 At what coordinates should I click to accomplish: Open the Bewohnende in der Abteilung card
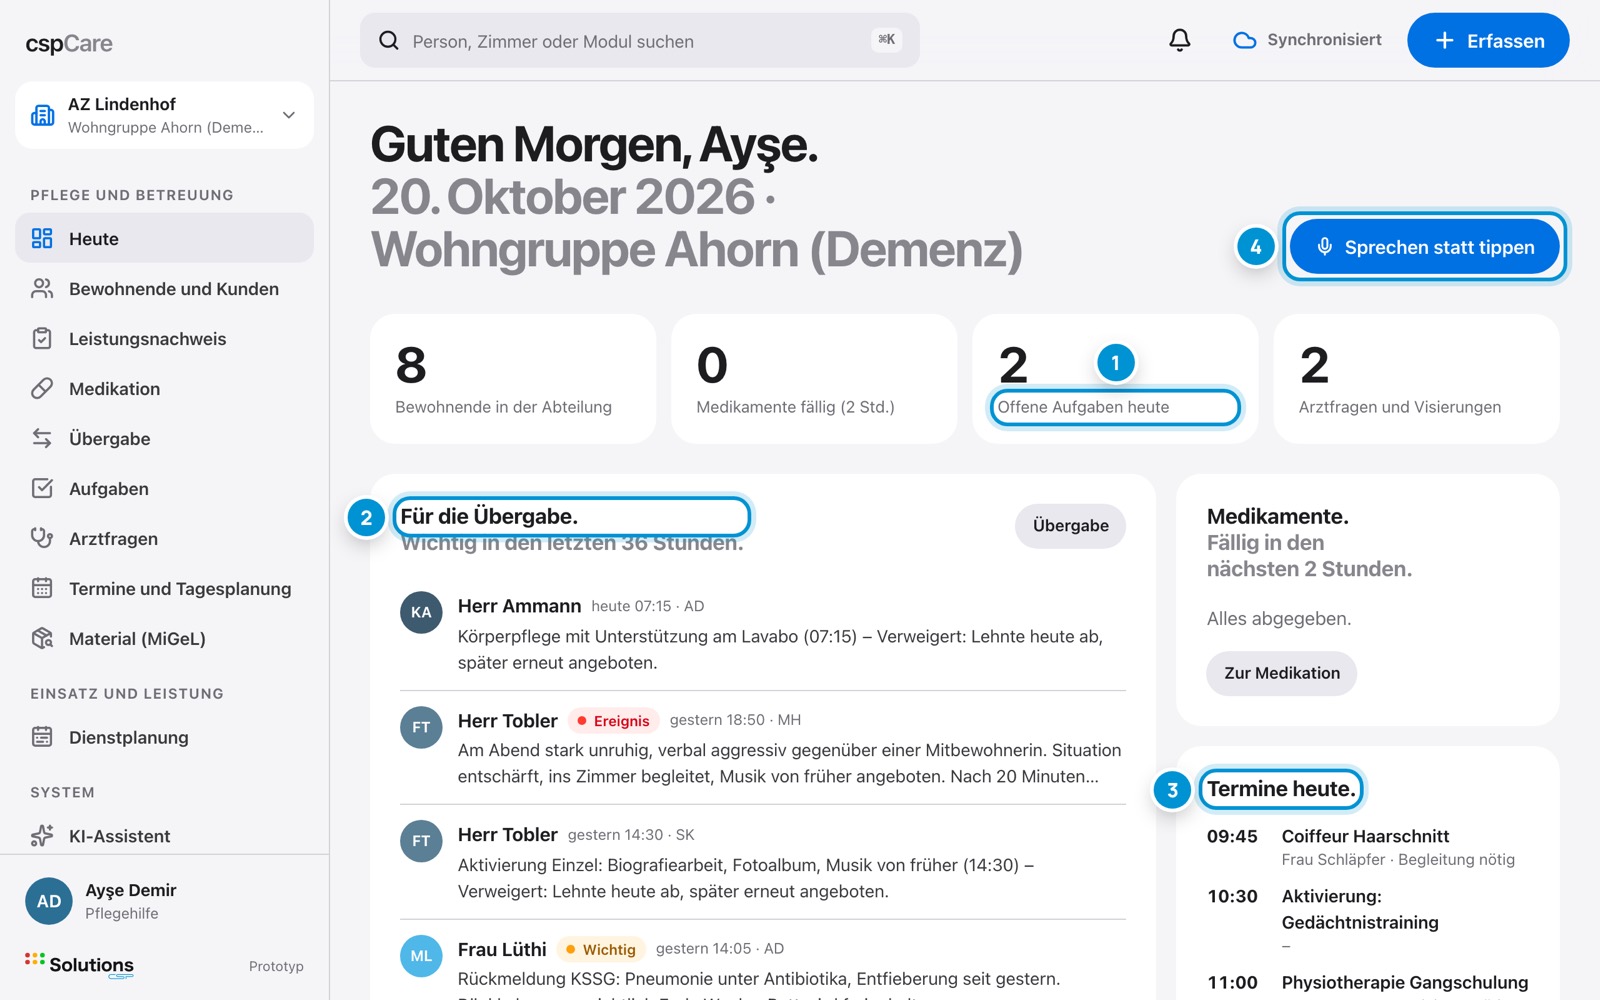(513, 379)
